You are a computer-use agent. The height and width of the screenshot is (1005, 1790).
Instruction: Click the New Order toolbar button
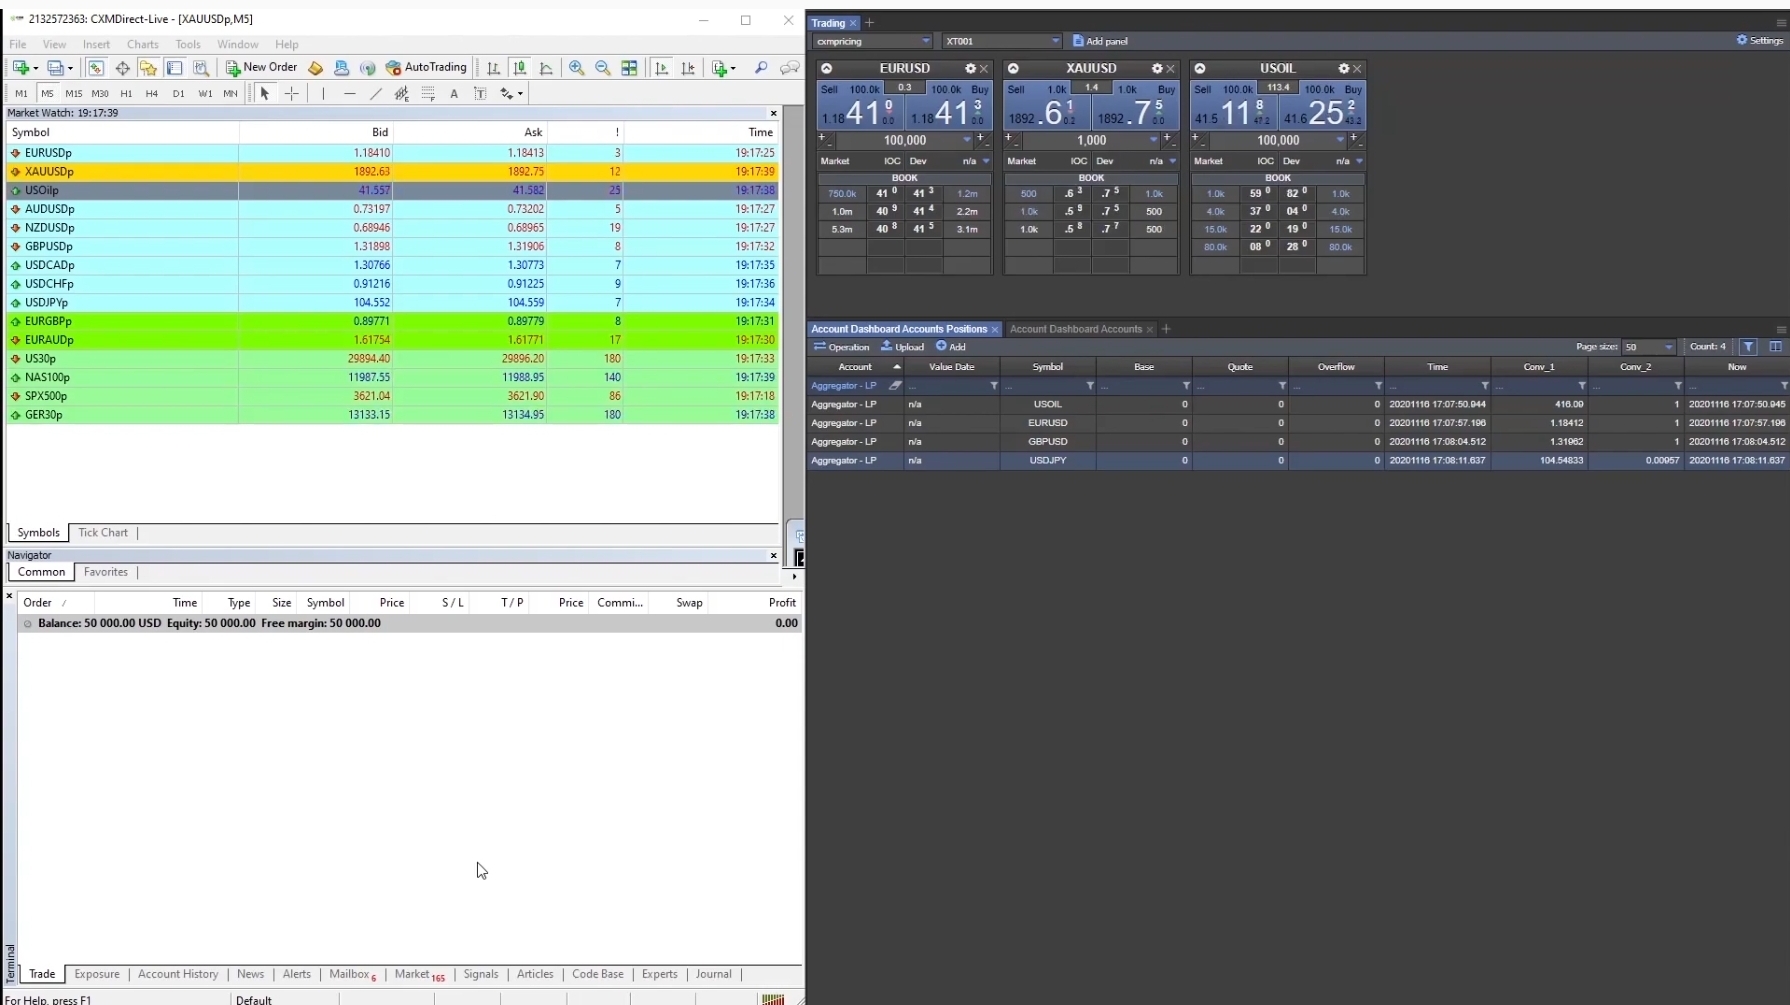coord(261,68)
